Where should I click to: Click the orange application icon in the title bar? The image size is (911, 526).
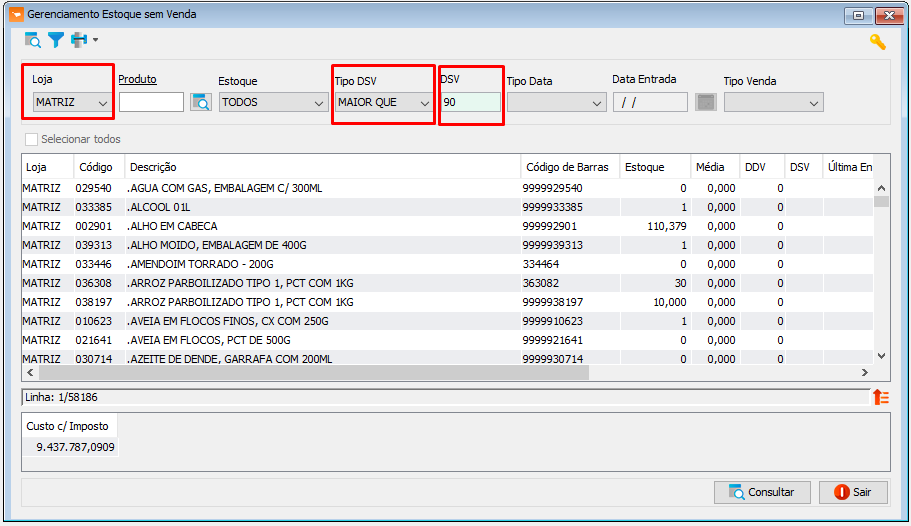(x=16, y=14)
